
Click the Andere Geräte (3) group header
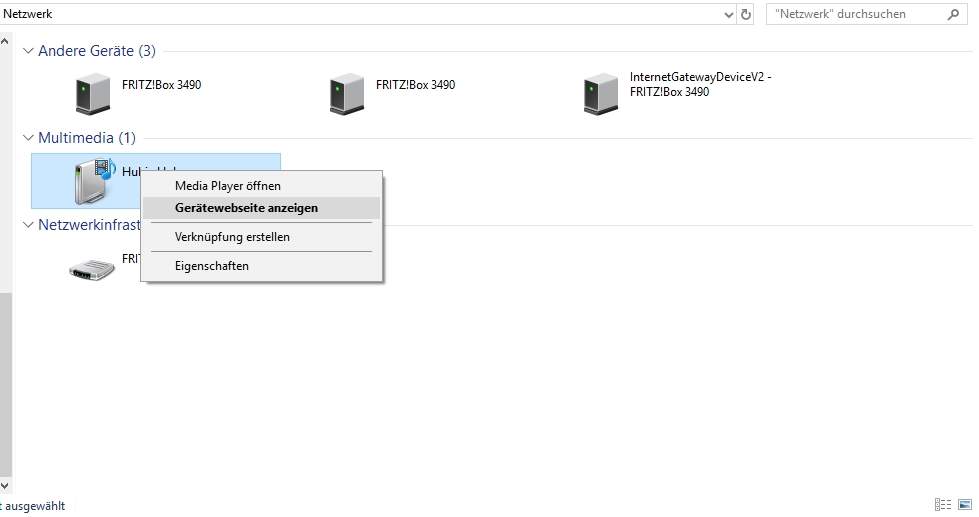97,51
